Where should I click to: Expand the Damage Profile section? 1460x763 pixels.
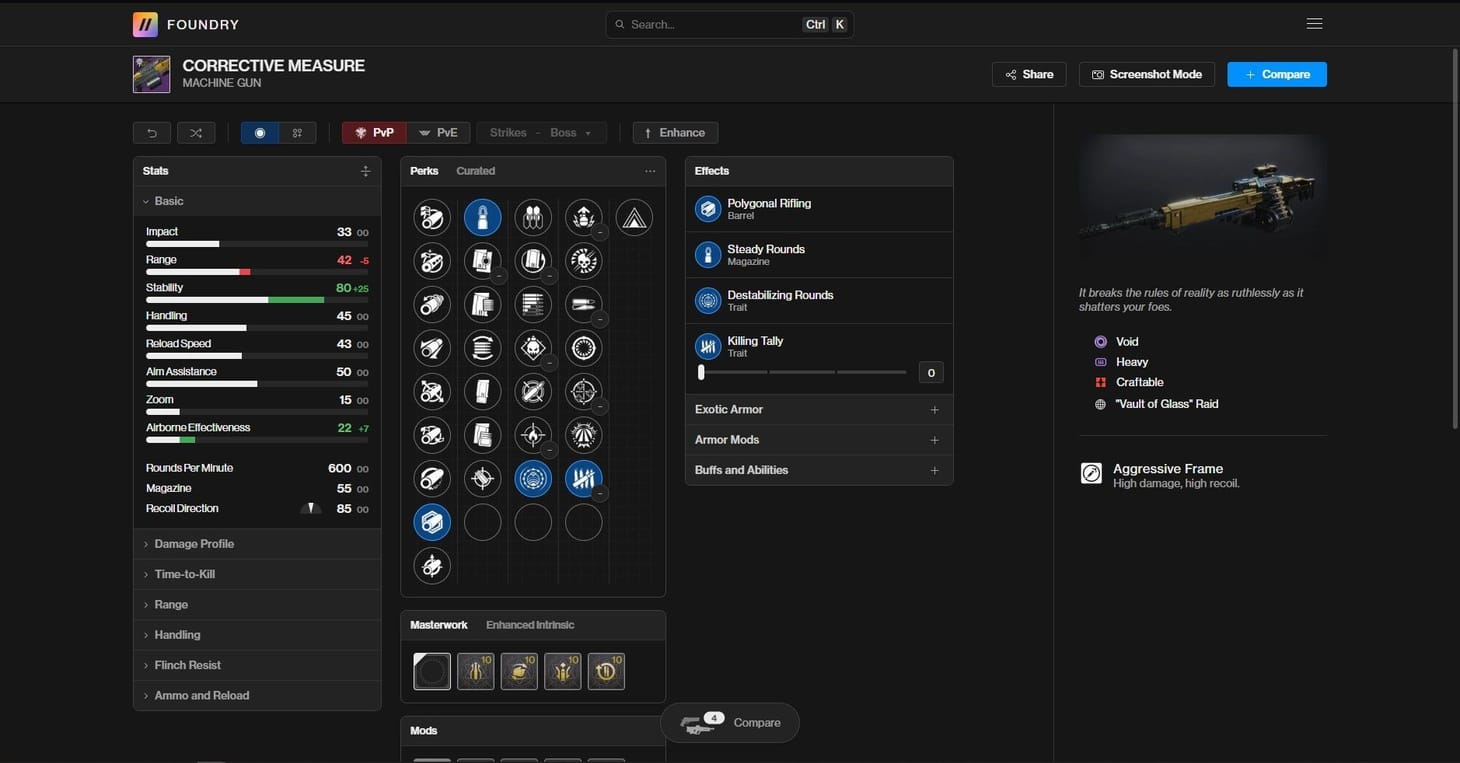194,543
